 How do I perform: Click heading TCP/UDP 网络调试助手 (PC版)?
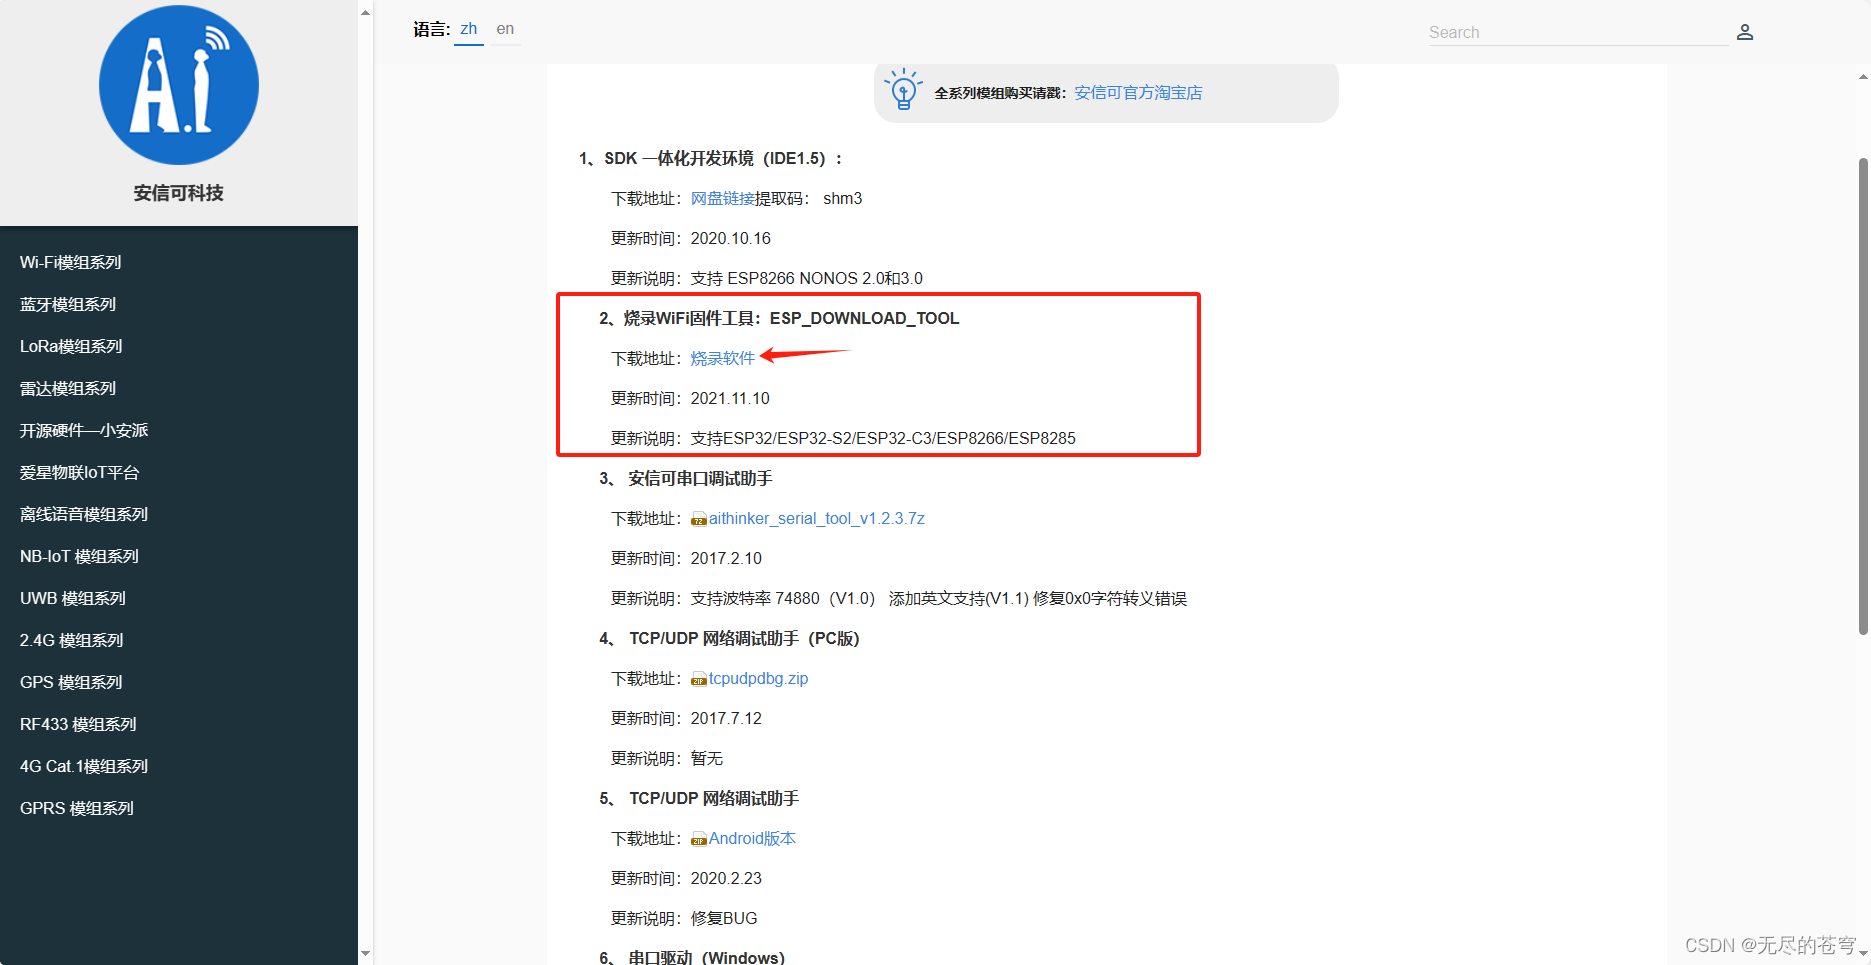tap(744, 638)
